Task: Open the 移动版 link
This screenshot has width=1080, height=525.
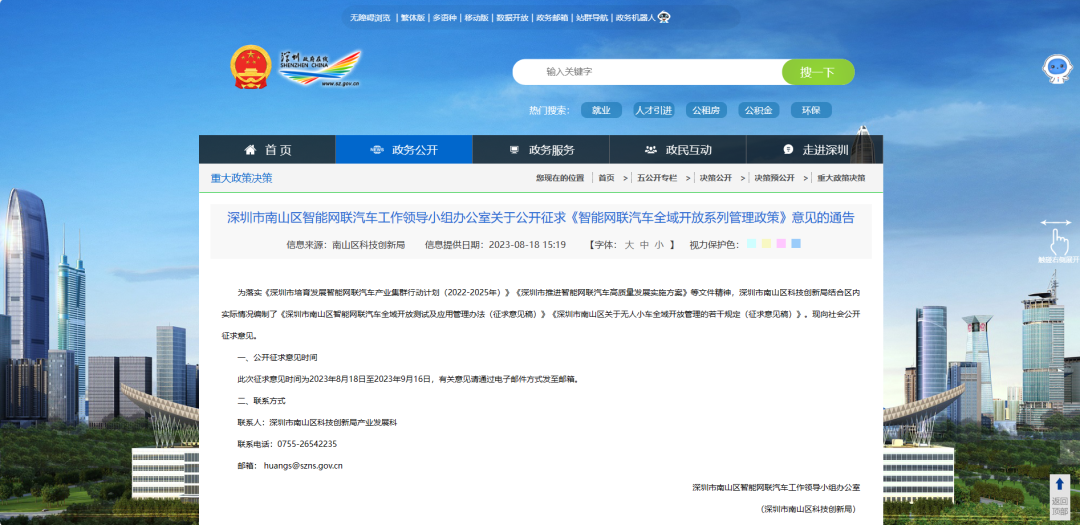Action: click(477, 18)
